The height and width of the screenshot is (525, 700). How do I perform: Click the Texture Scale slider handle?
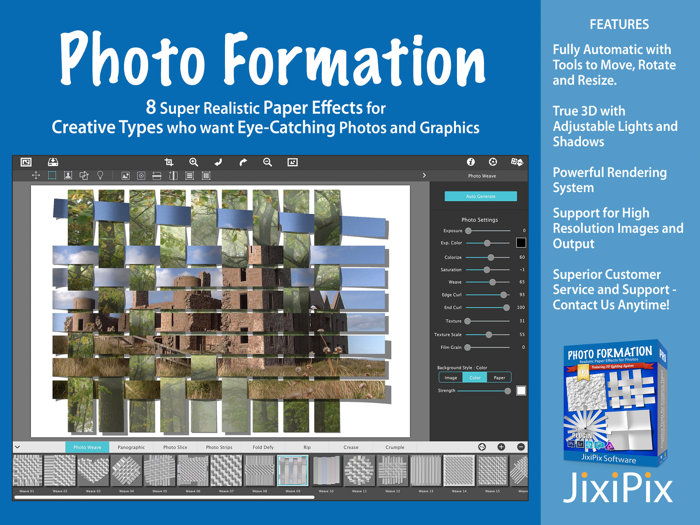[489, 335]
